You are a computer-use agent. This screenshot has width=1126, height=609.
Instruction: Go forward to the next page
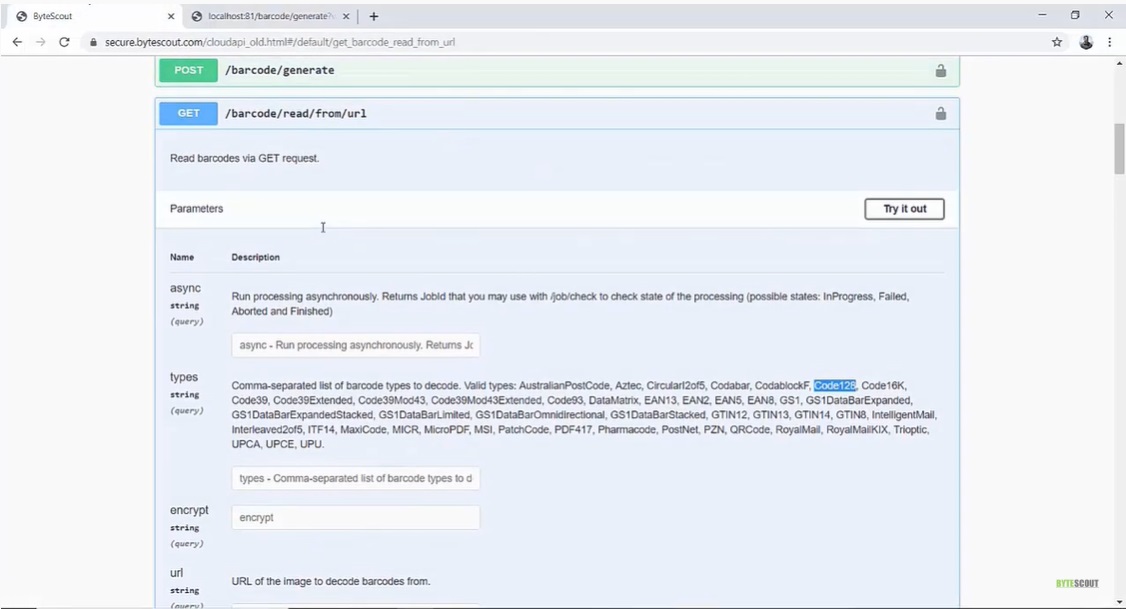click(x=40, y=42)
